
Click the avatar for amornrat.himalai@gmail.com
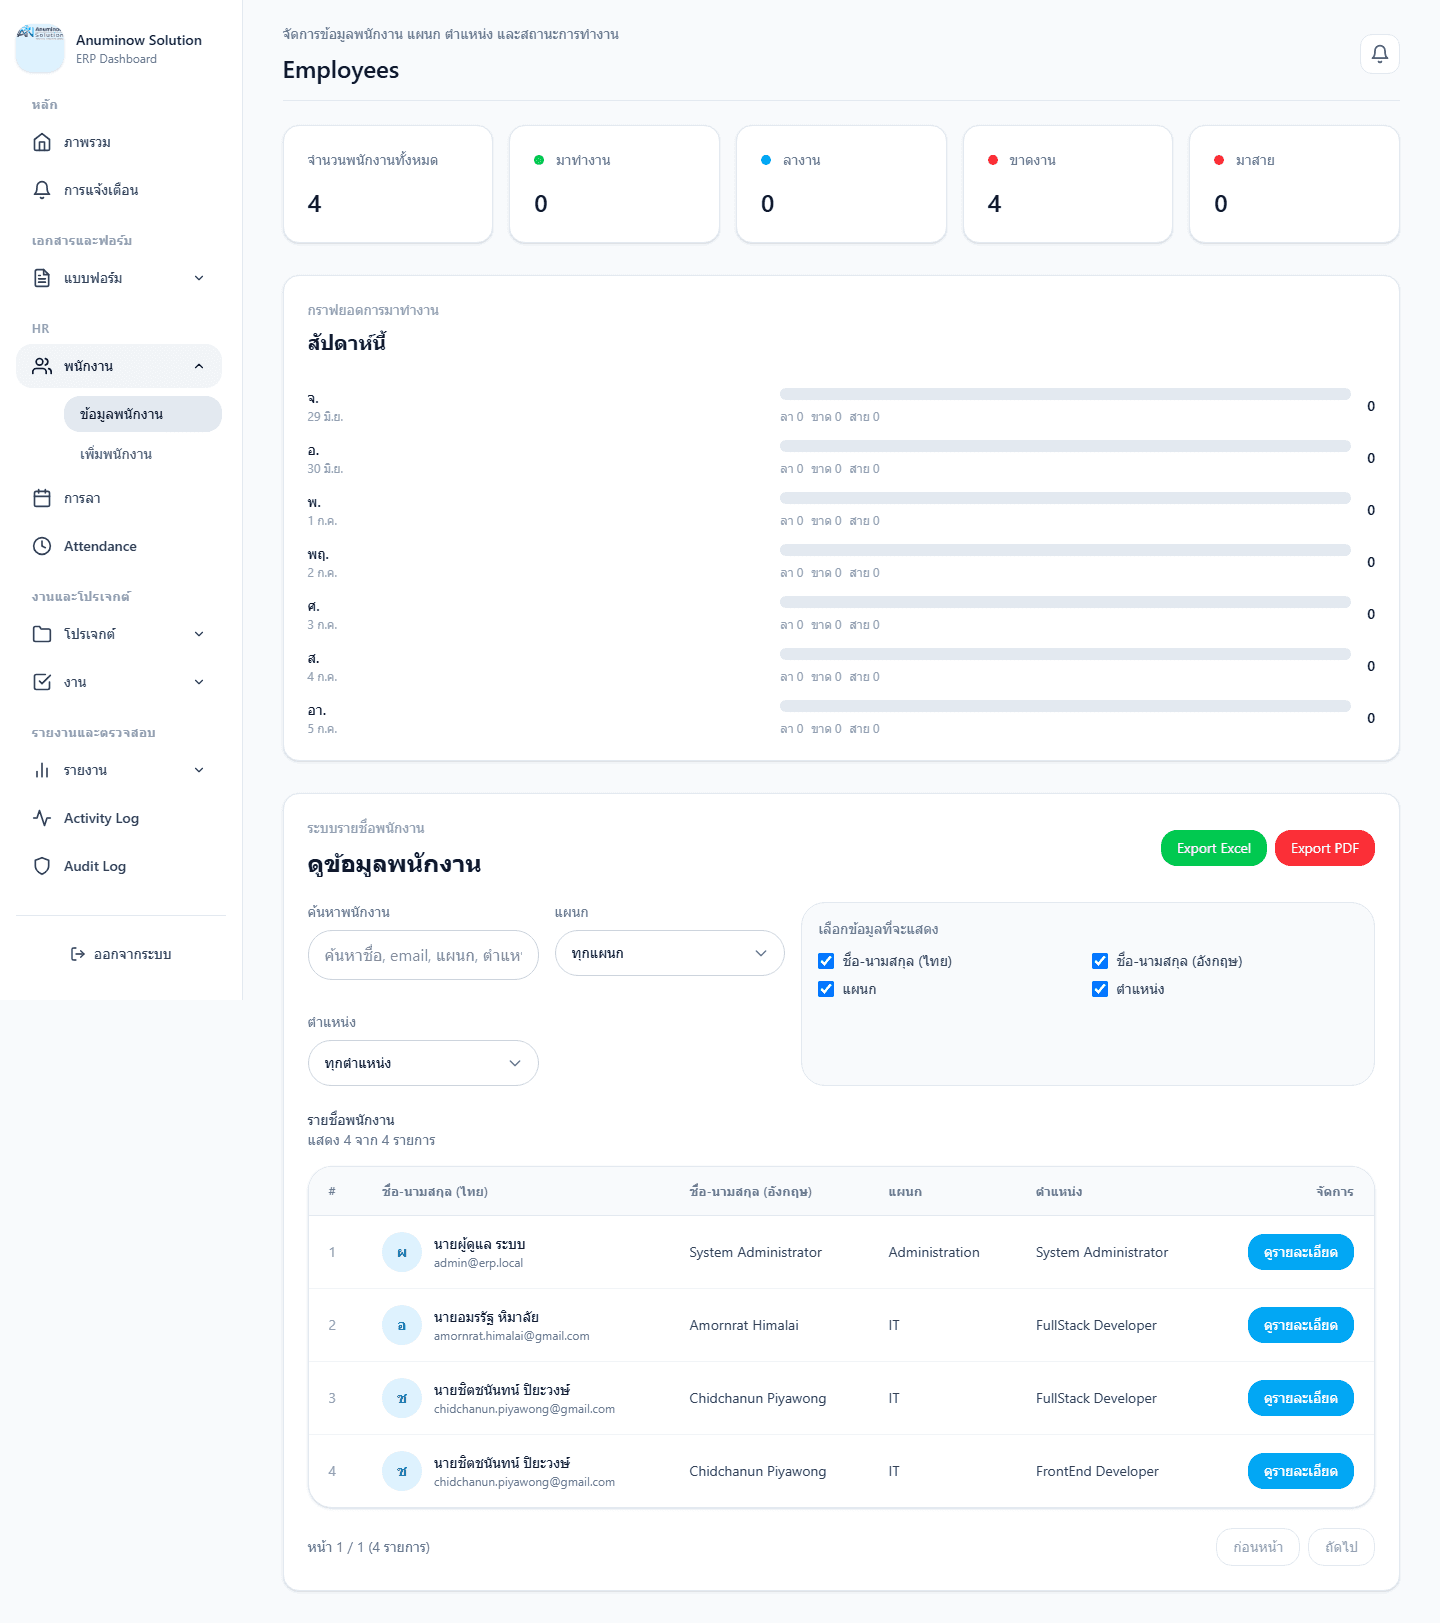(402, 1325)
